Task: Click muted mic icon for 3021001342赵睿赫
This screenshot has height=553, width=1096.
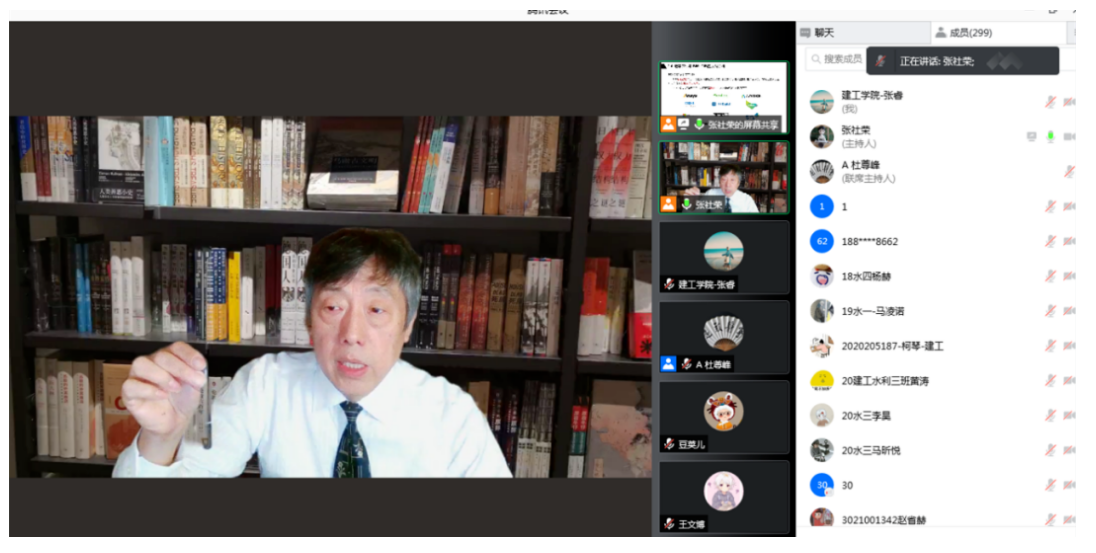Action: (x=1050, y=519)
